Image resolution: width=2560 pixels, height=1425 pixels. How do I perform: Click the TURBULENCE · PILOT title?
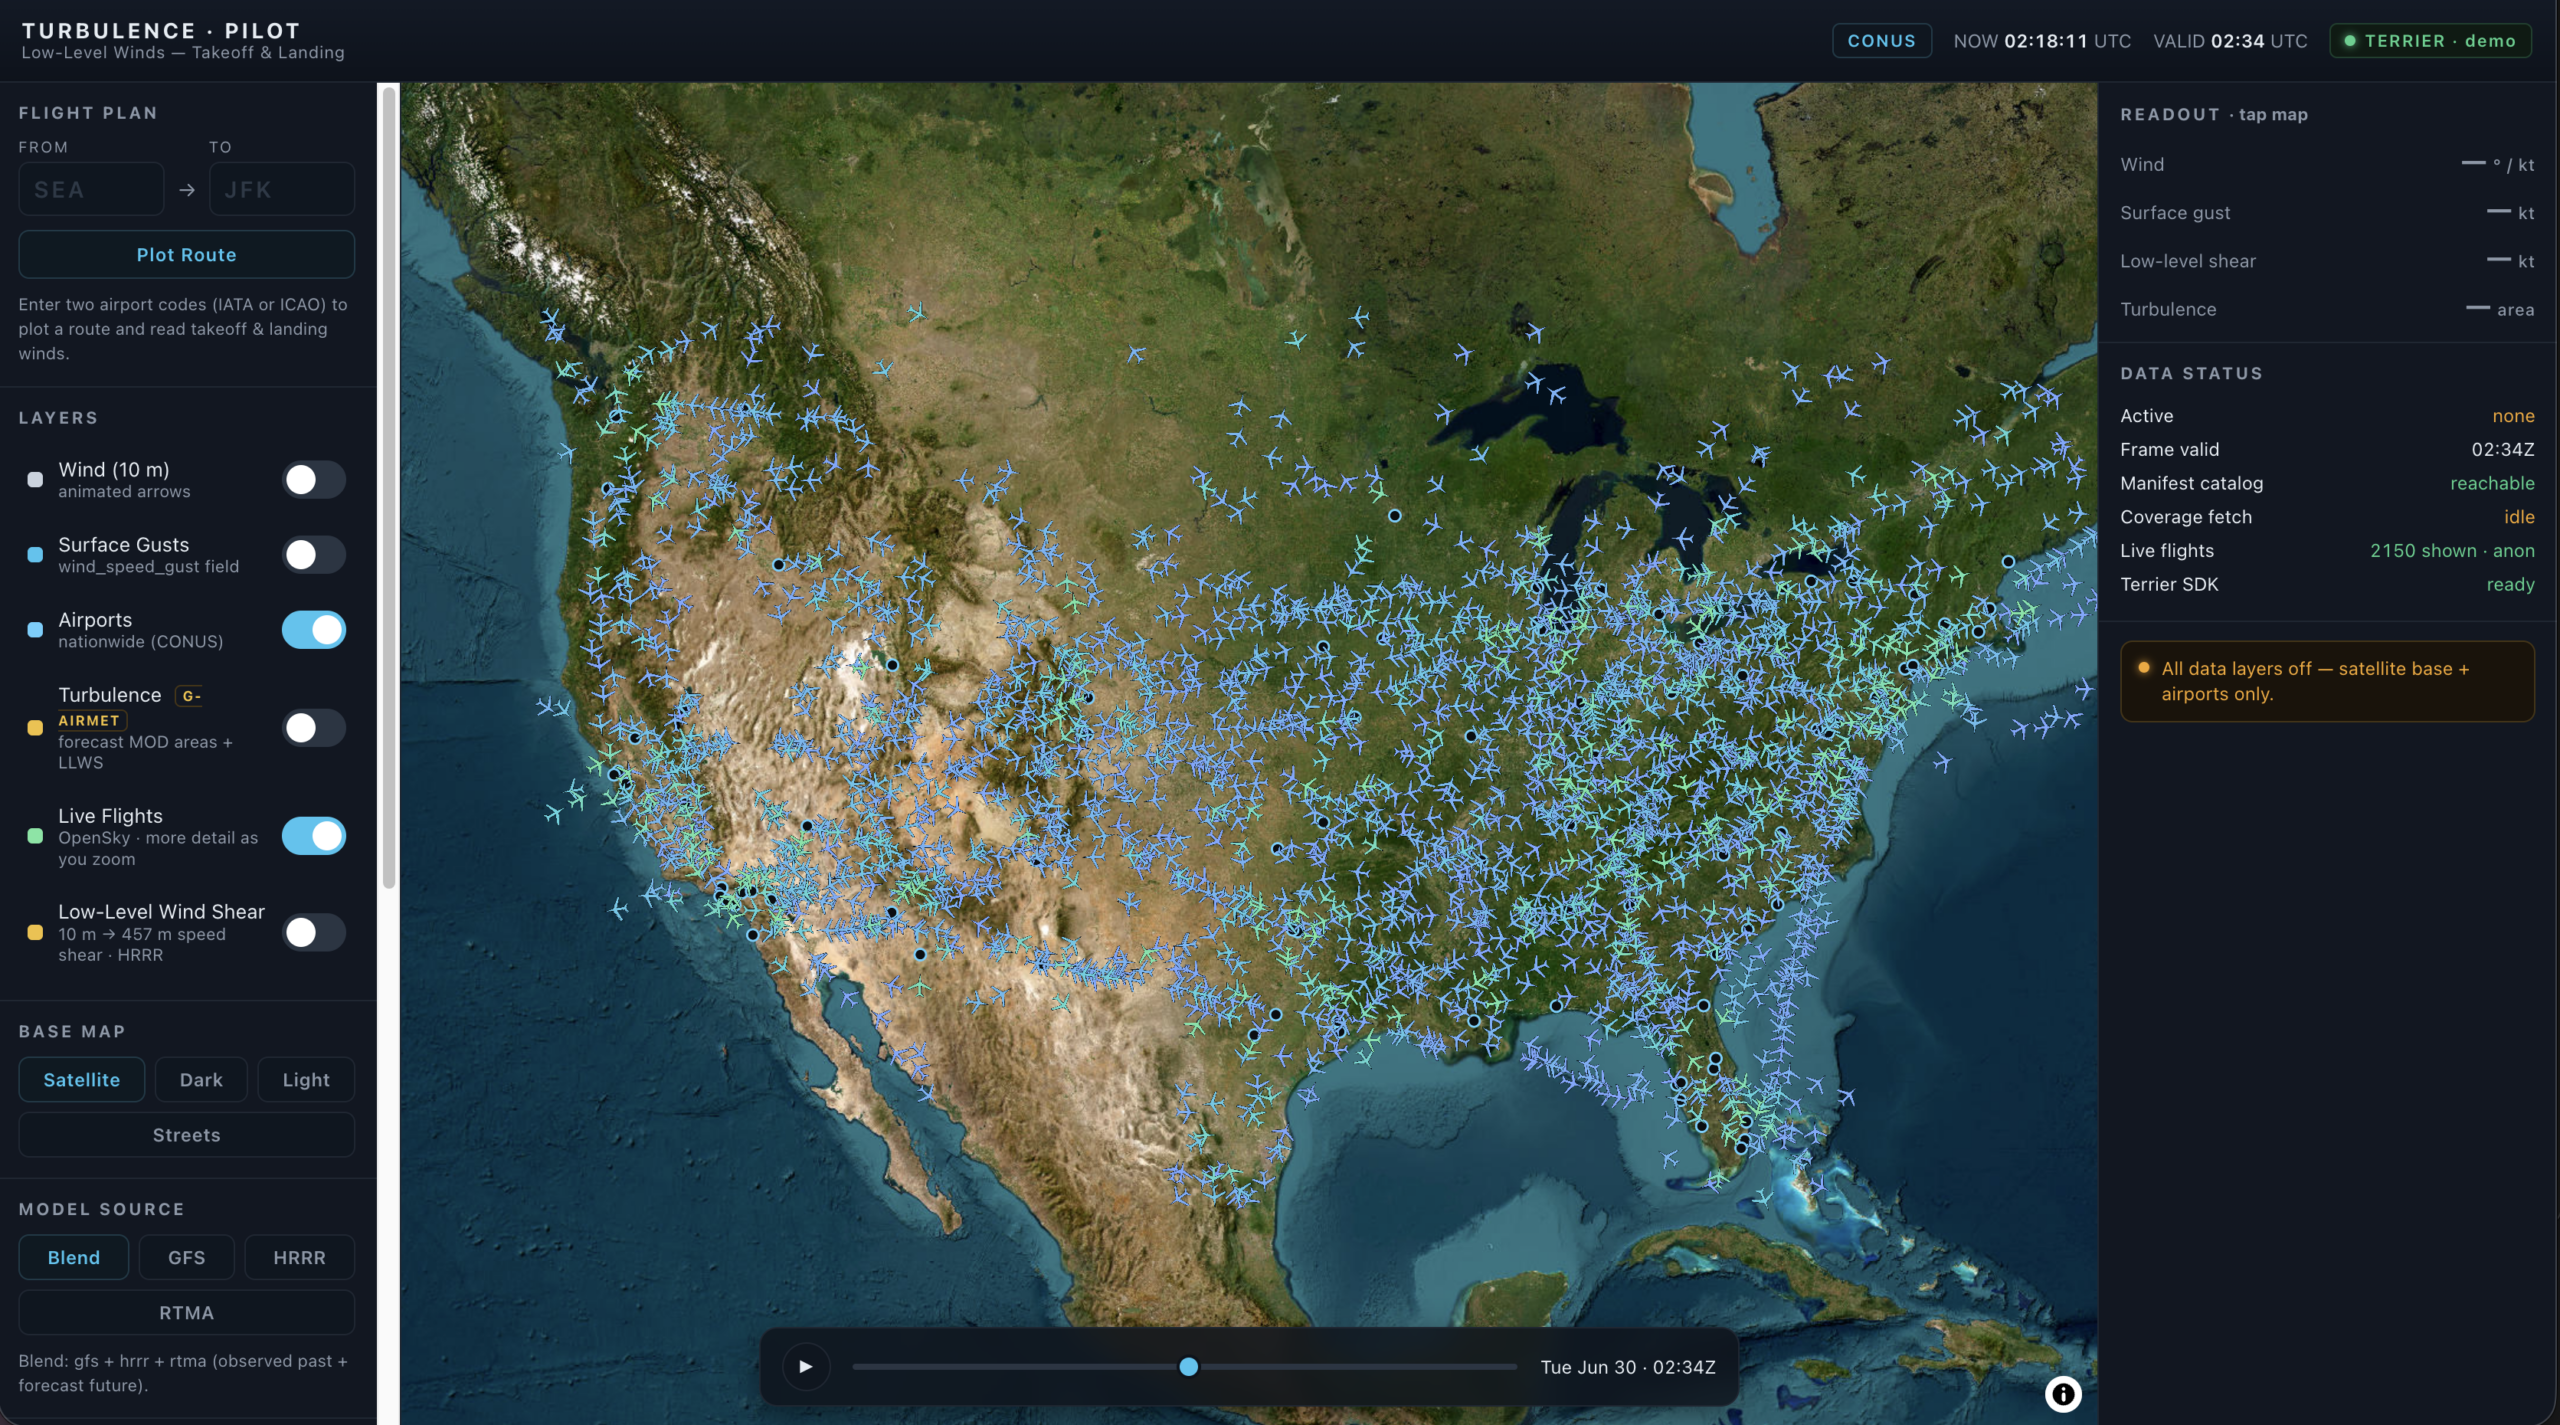pos(161,31)
